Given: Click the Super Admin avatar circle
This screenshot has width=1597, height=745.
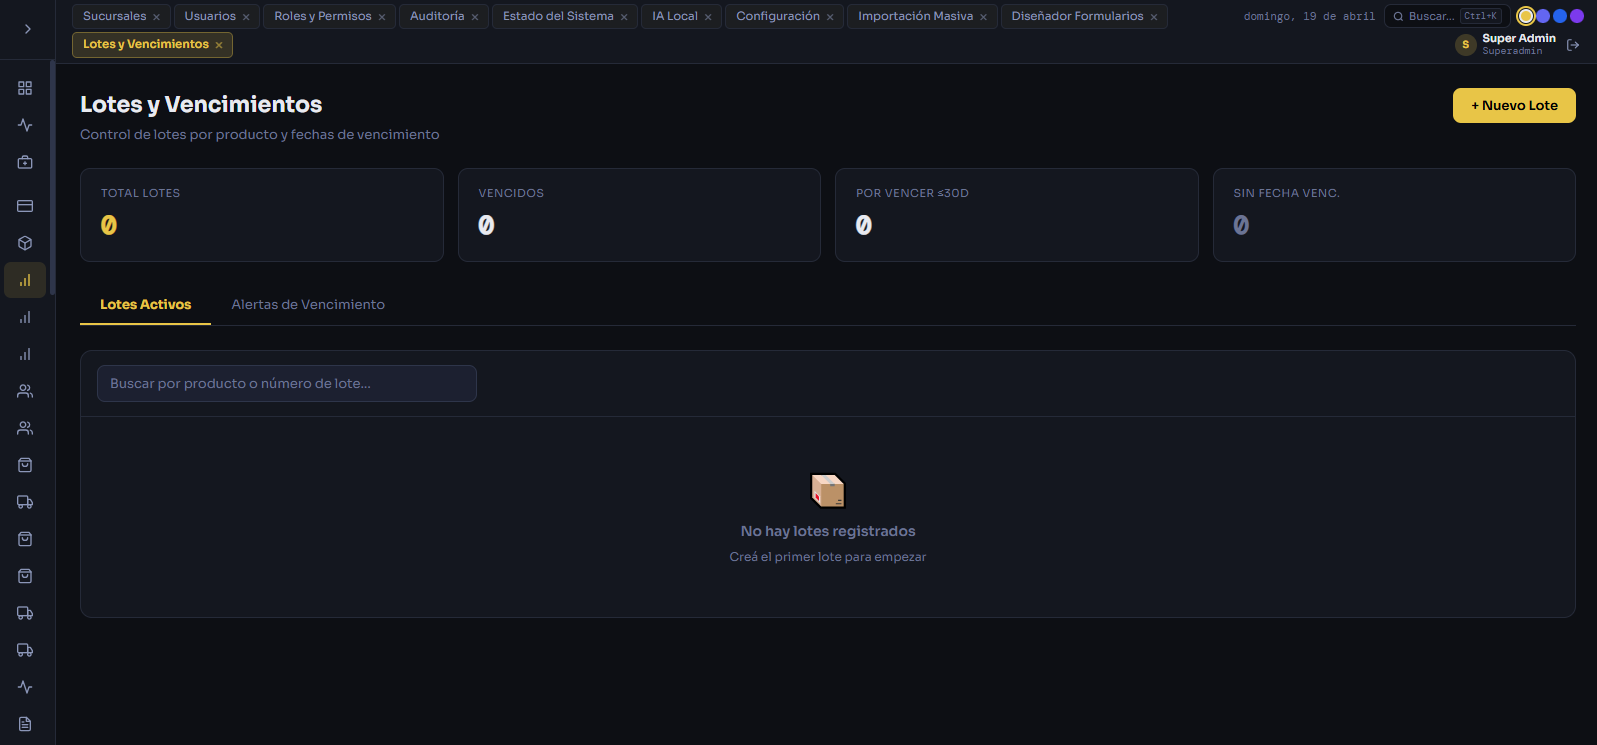Looking at the screenshot, I should (1465, 45).
